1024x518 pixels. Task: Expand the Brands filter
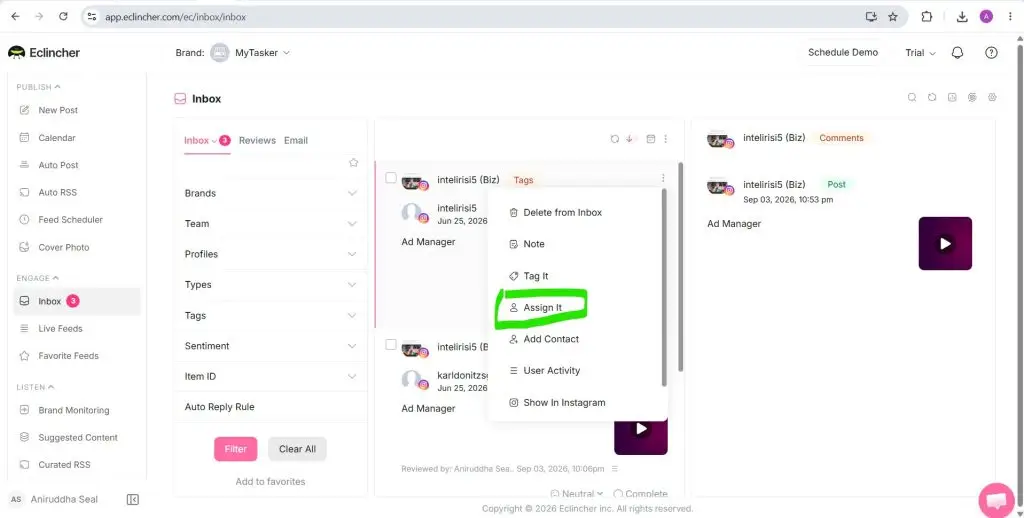[x=270, y=193]
